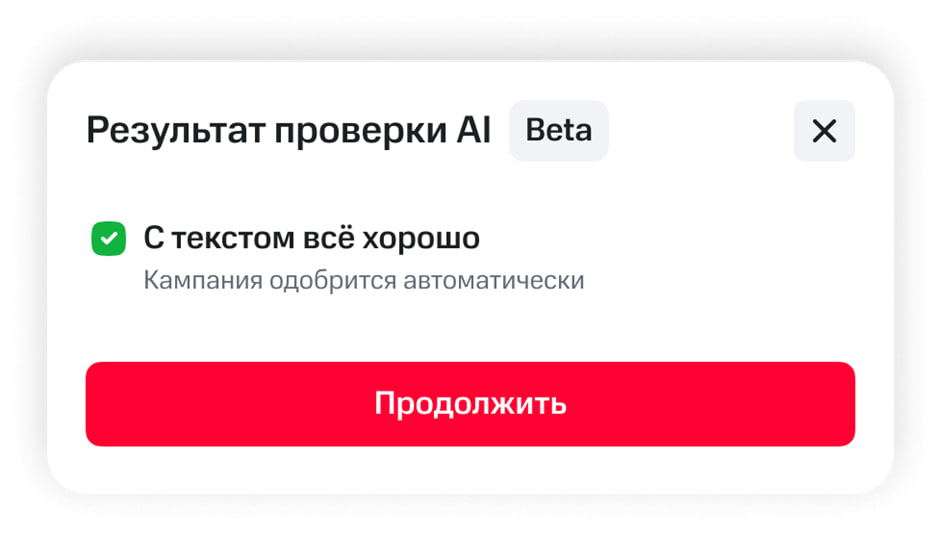Confirm the result with Продолжить
The width and height of the screenshot is (940, 535).
pyautogui.click(x=470, y=404)
